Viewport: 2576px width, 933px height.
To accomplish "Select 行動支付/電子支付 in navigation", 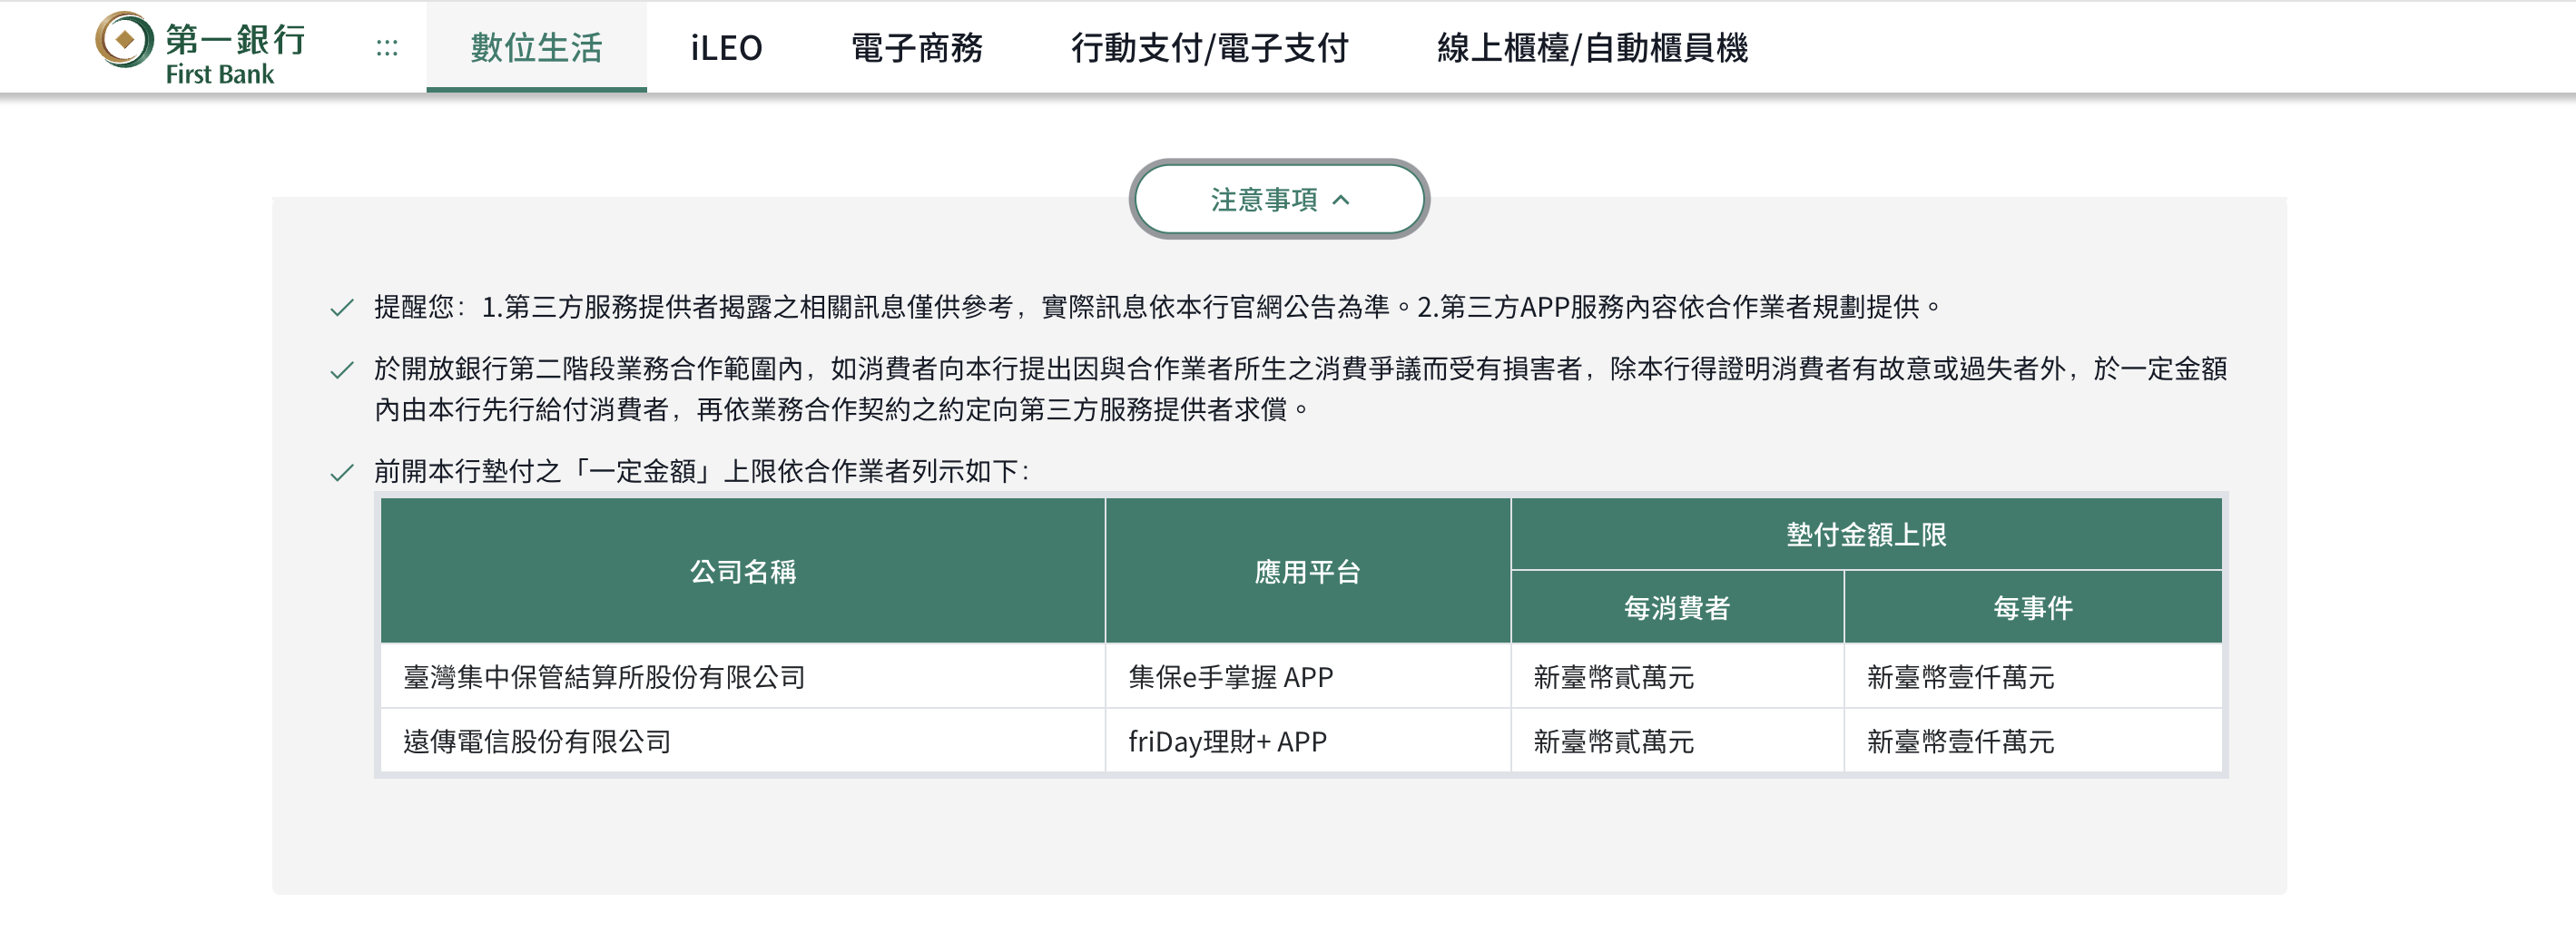I will 1209,48.
